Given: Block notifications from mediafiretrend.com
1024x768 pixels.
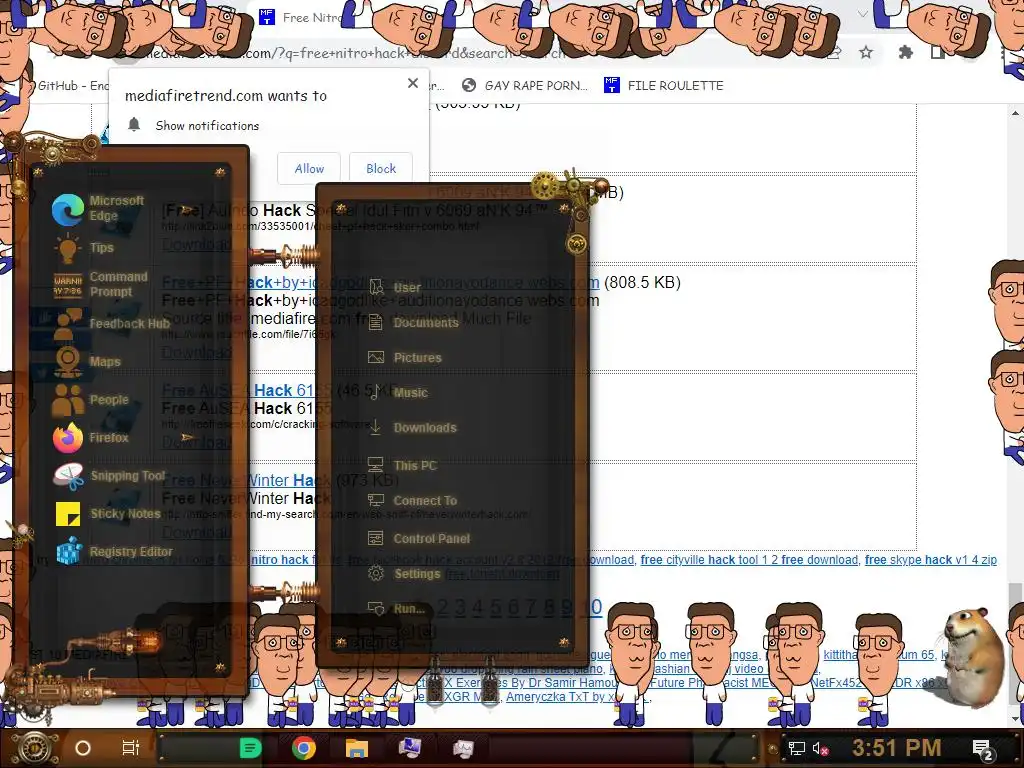Looking at the screenshot, I should tap(381, 168).
